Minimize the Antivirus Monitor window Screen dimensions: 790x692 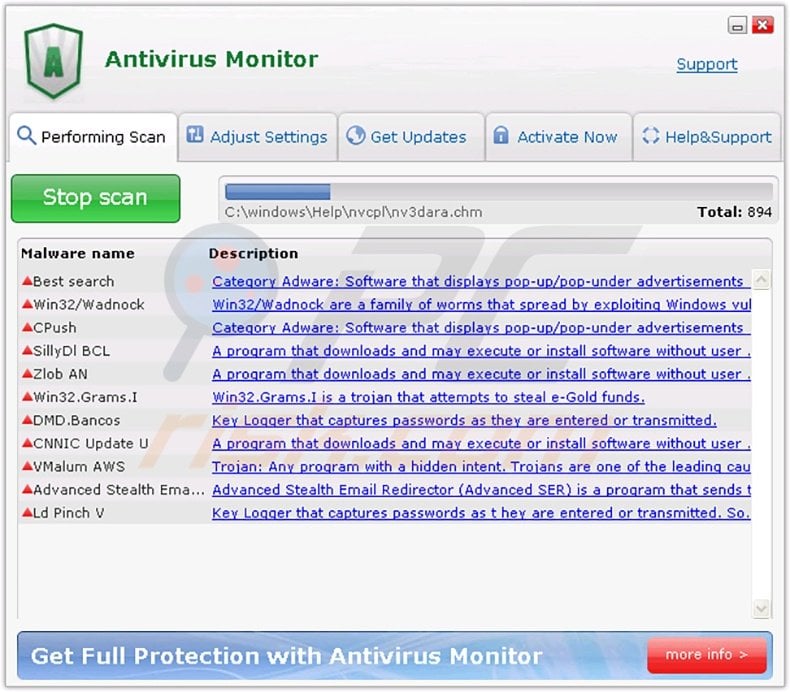click(x=737, y=25)
